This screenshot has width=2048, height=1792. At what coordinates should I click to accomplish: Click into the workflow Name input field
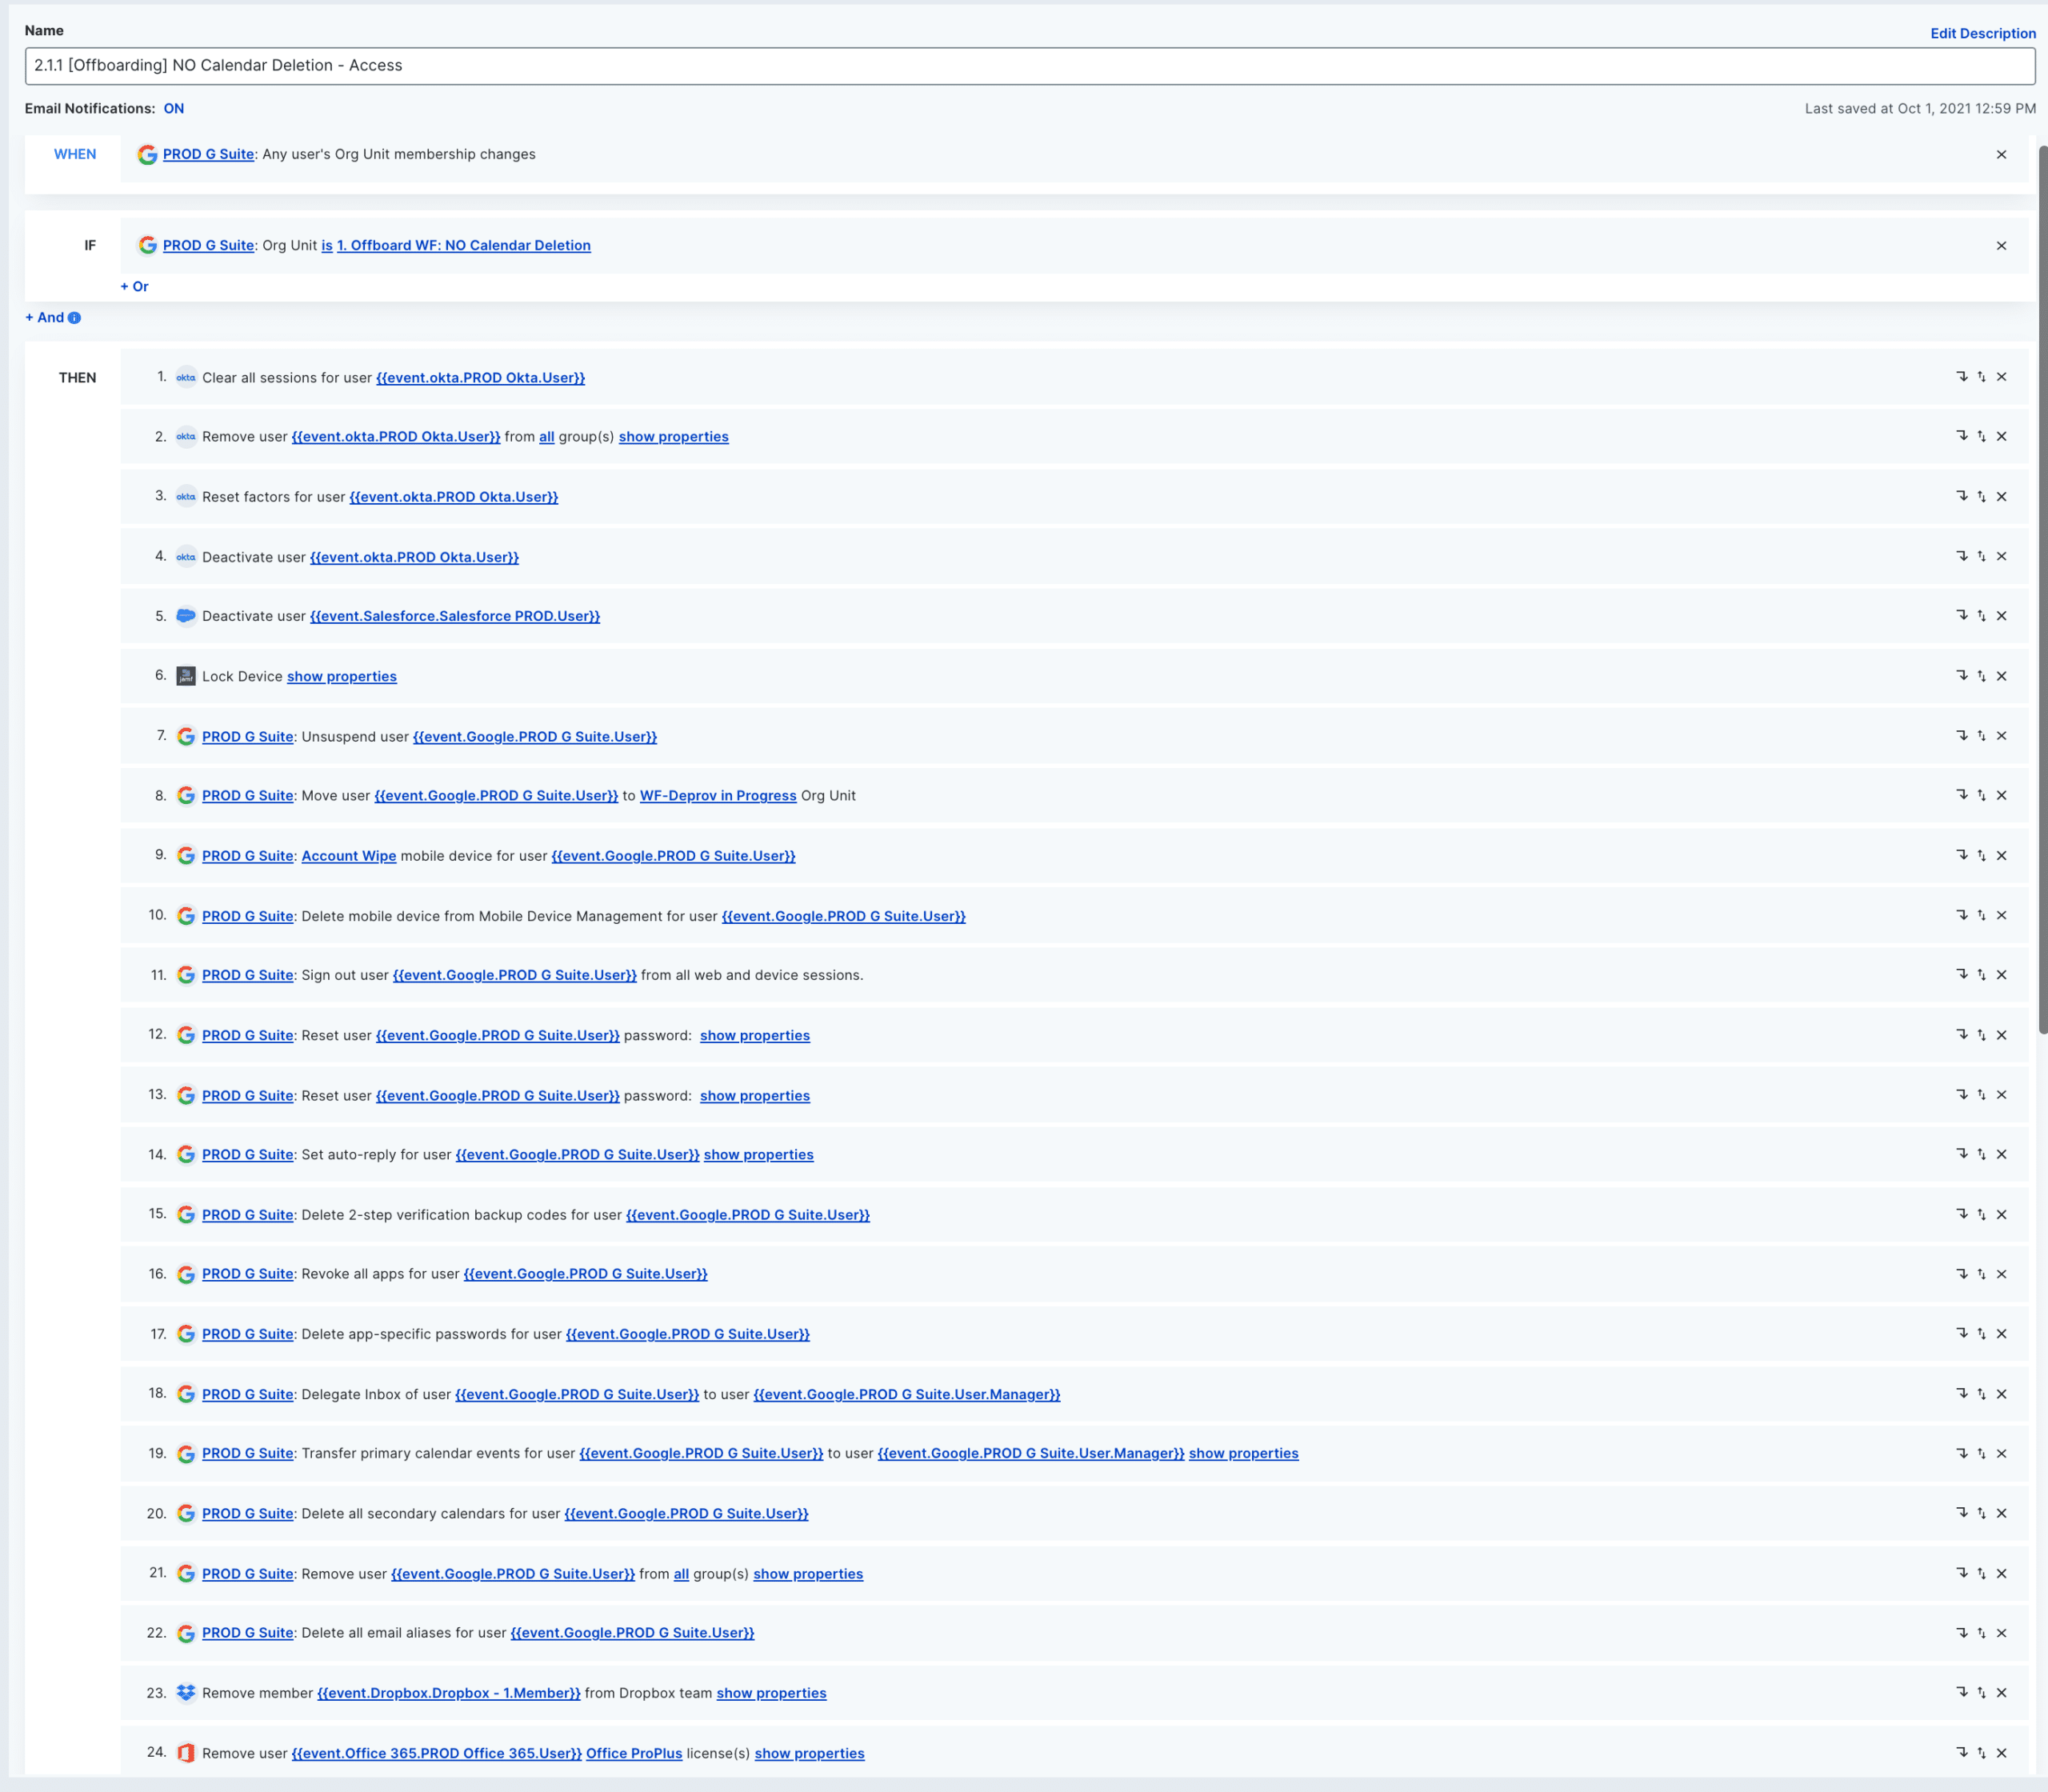point(1030,66)
